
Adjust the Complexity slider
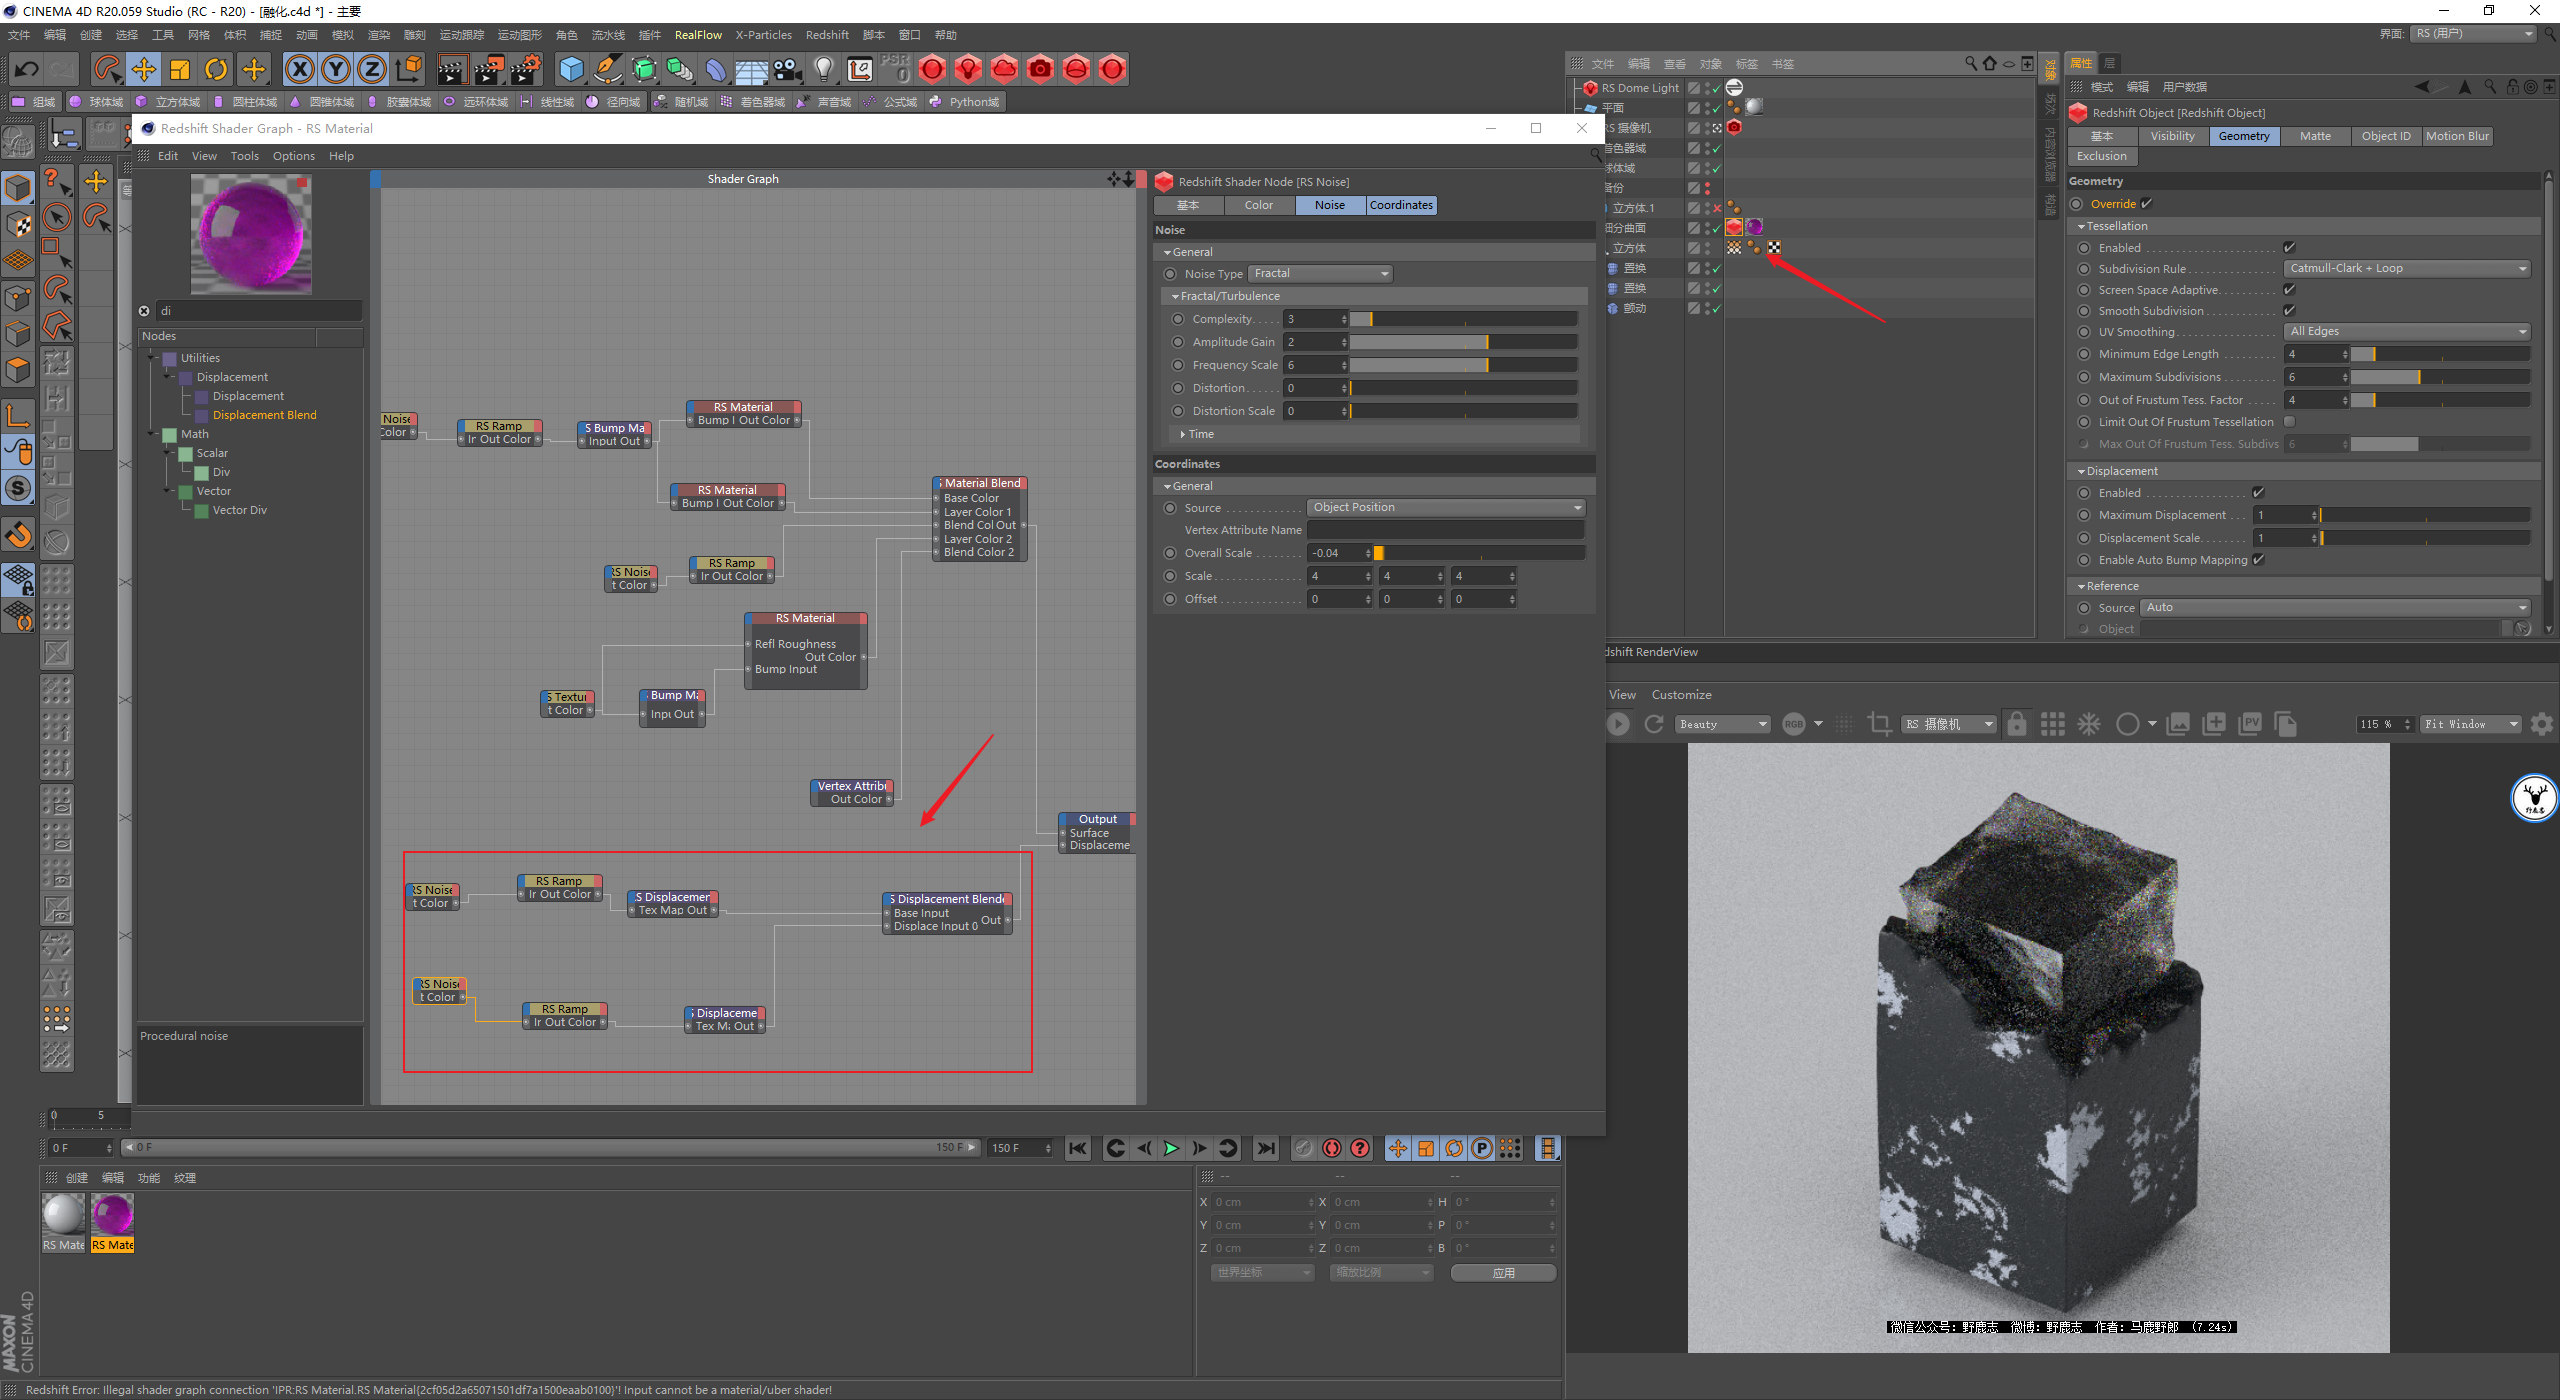coord(1462,319)
